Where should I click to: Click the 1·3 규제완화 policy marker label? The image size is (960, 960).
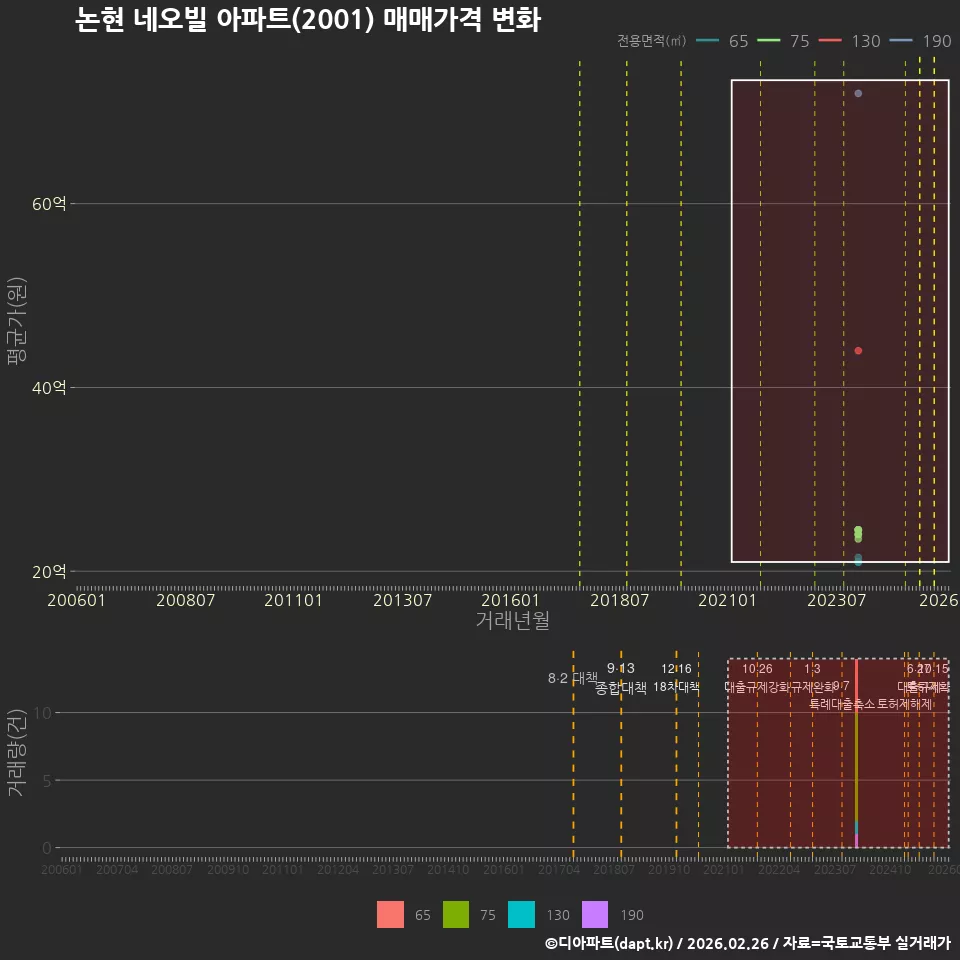pyautogui.click(x=812, y=678)
